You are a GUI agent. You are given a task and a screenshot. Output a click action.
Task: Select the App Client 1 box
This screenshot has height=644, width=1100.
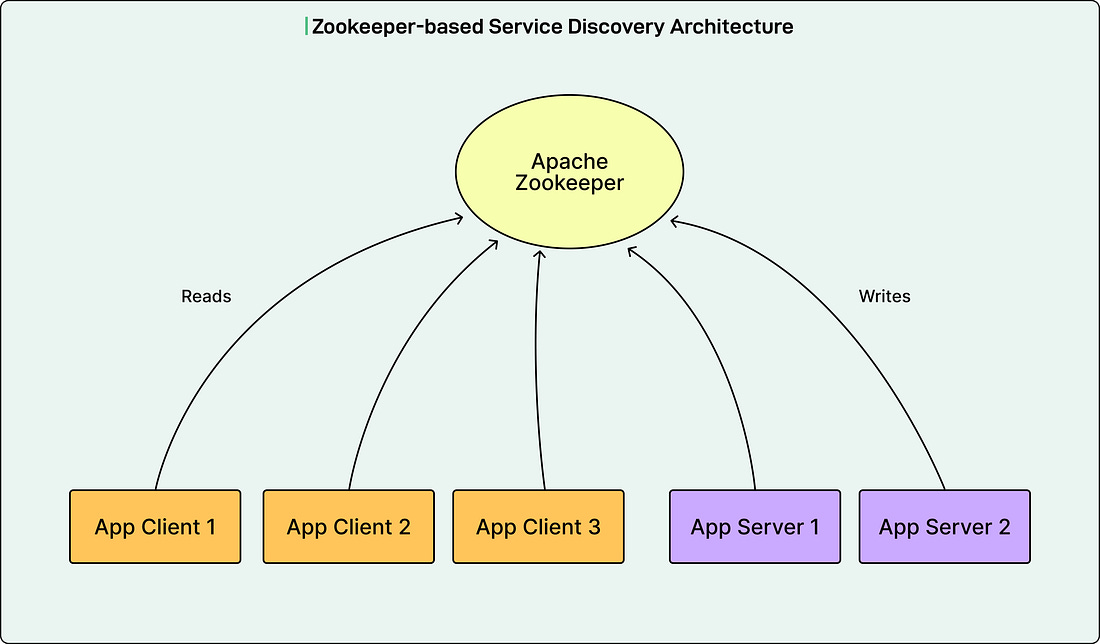[x=155, y=527]
